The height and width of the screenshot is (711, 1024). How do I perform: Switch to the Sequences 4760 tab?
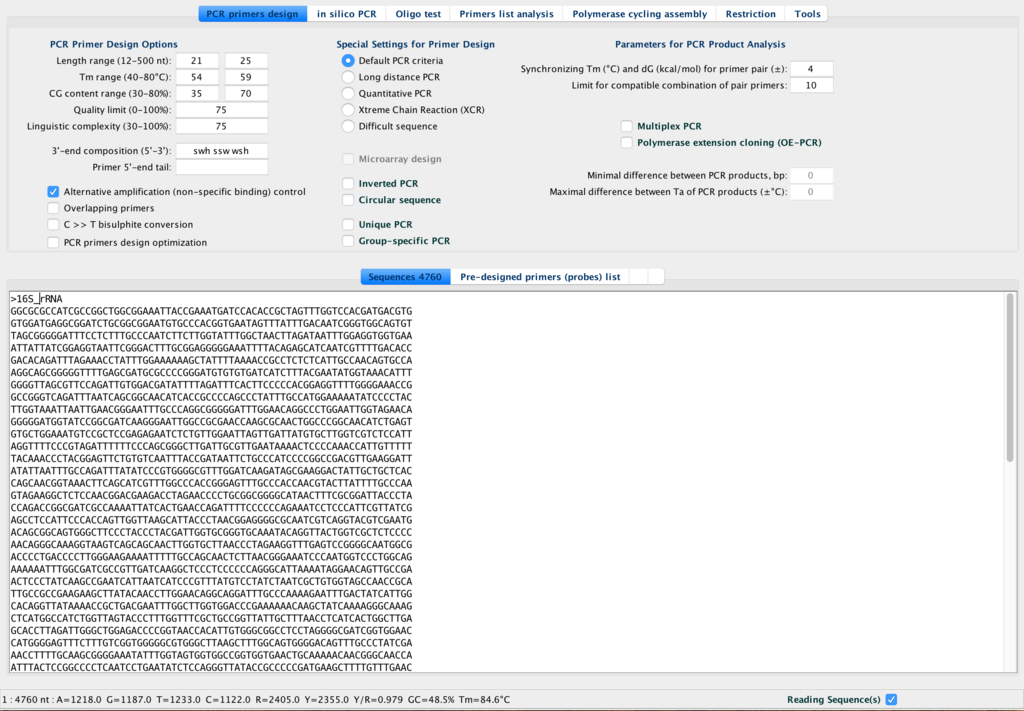[406, 277]
